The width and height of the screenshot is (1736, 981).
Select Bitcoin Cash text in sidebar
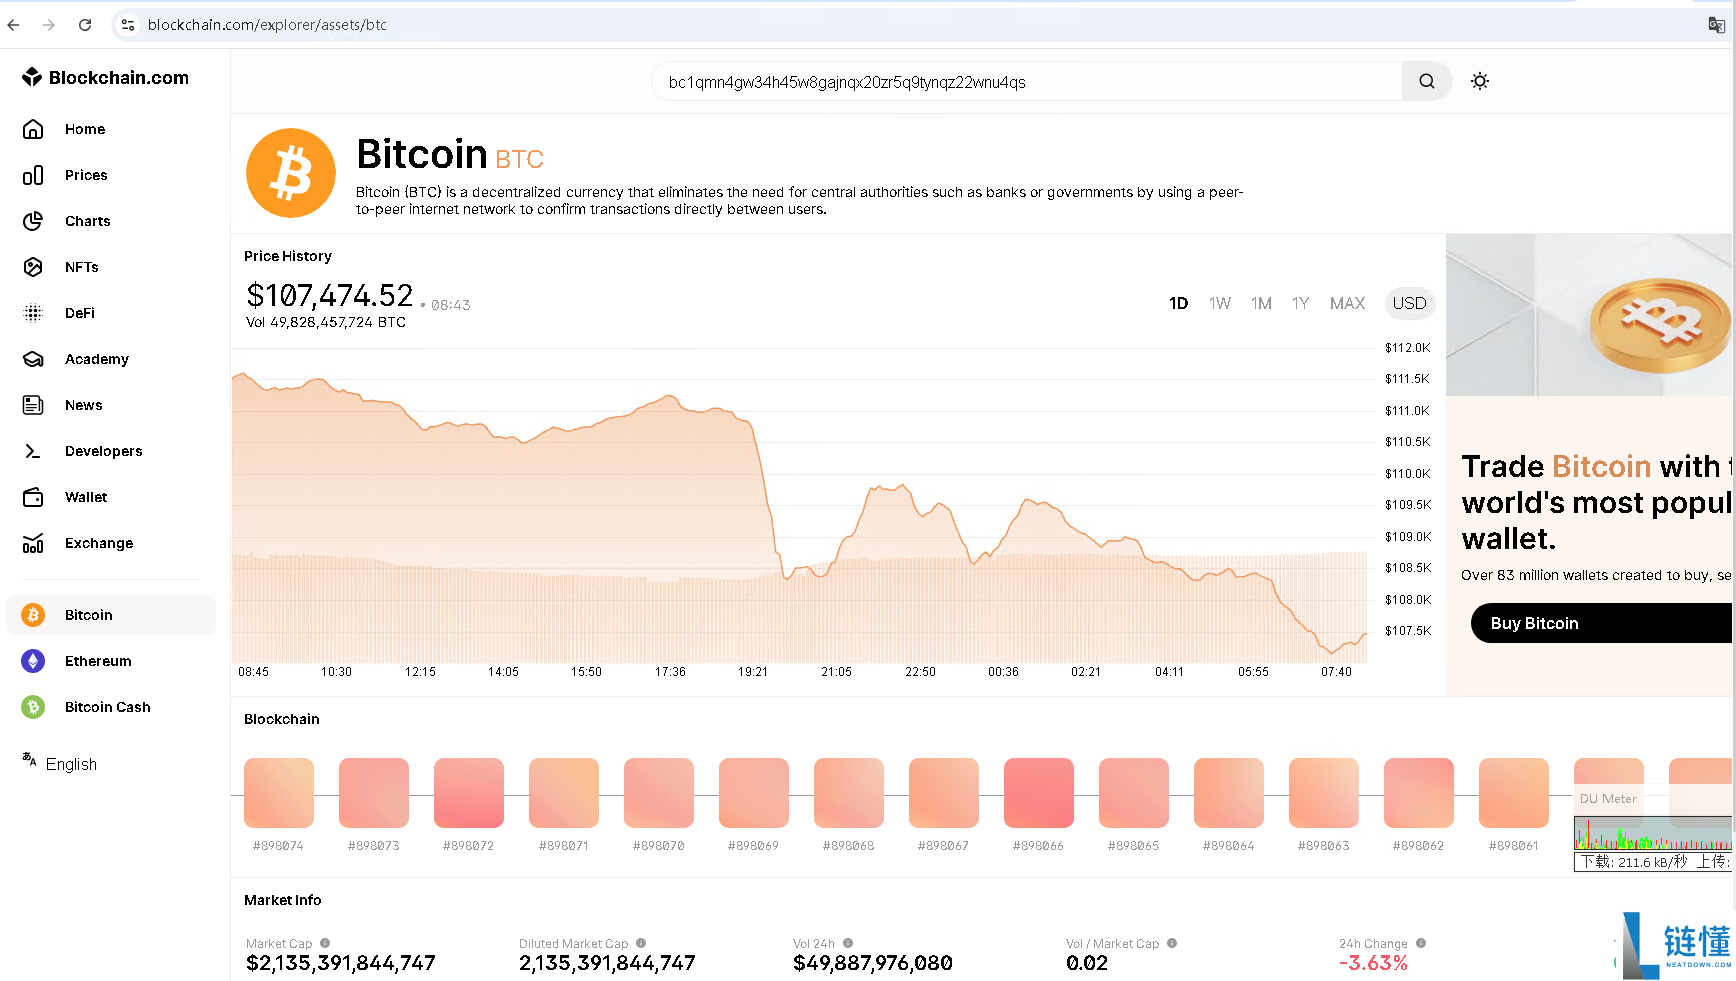click(108, 707)
